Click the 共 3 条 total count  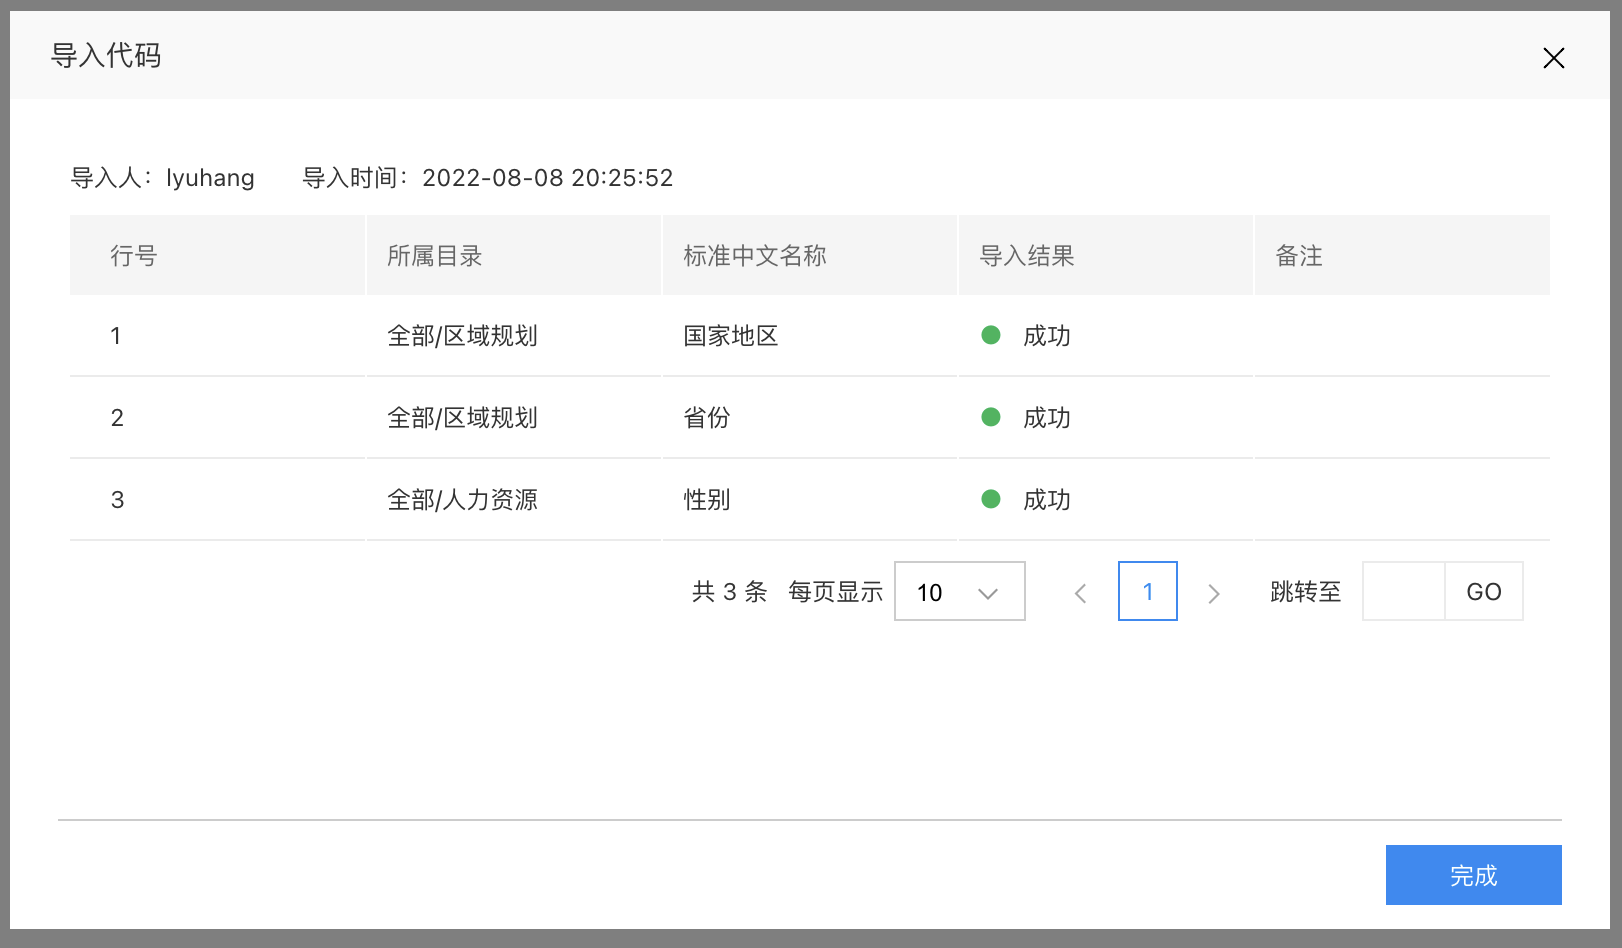coord(730,592)
